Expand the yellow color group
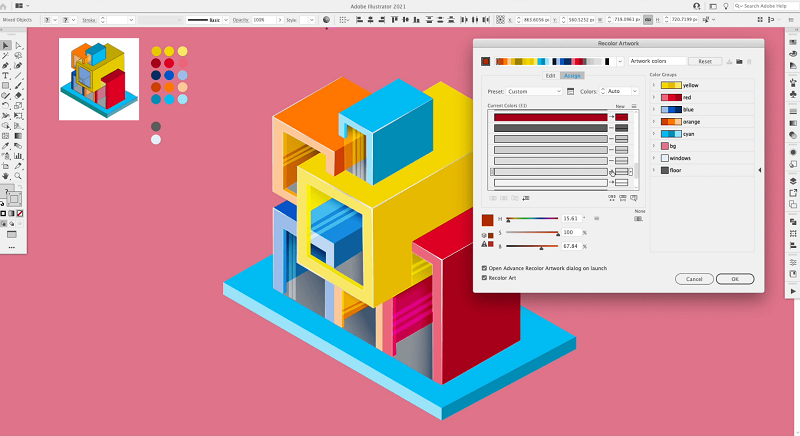 653,85
